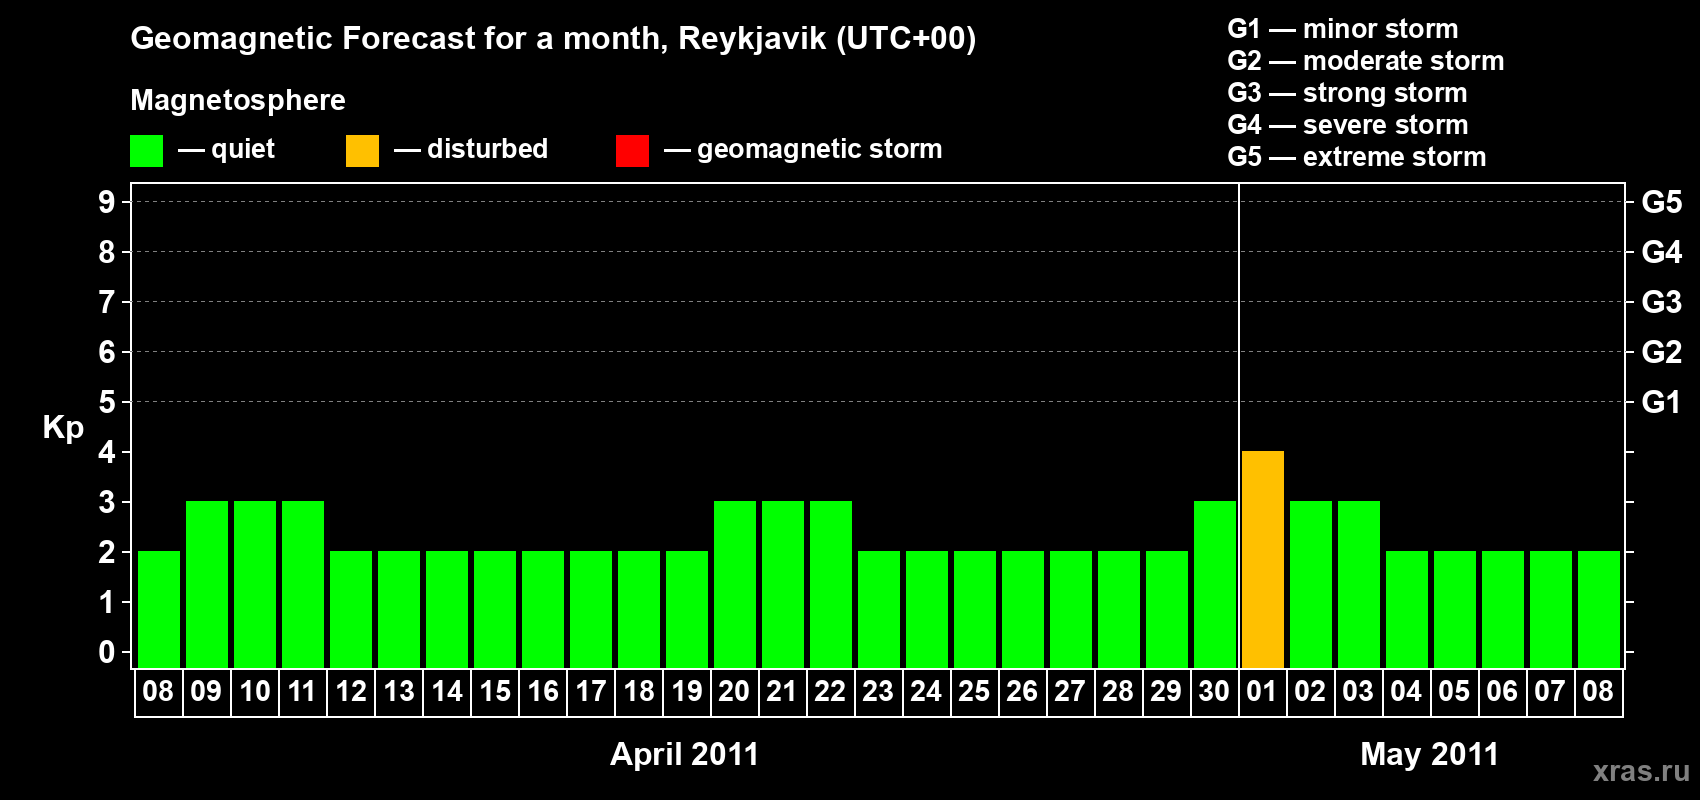The height and width of the screenshot is (800, 1700).
Task: Click the date label 28
Action: point(1118,691)
